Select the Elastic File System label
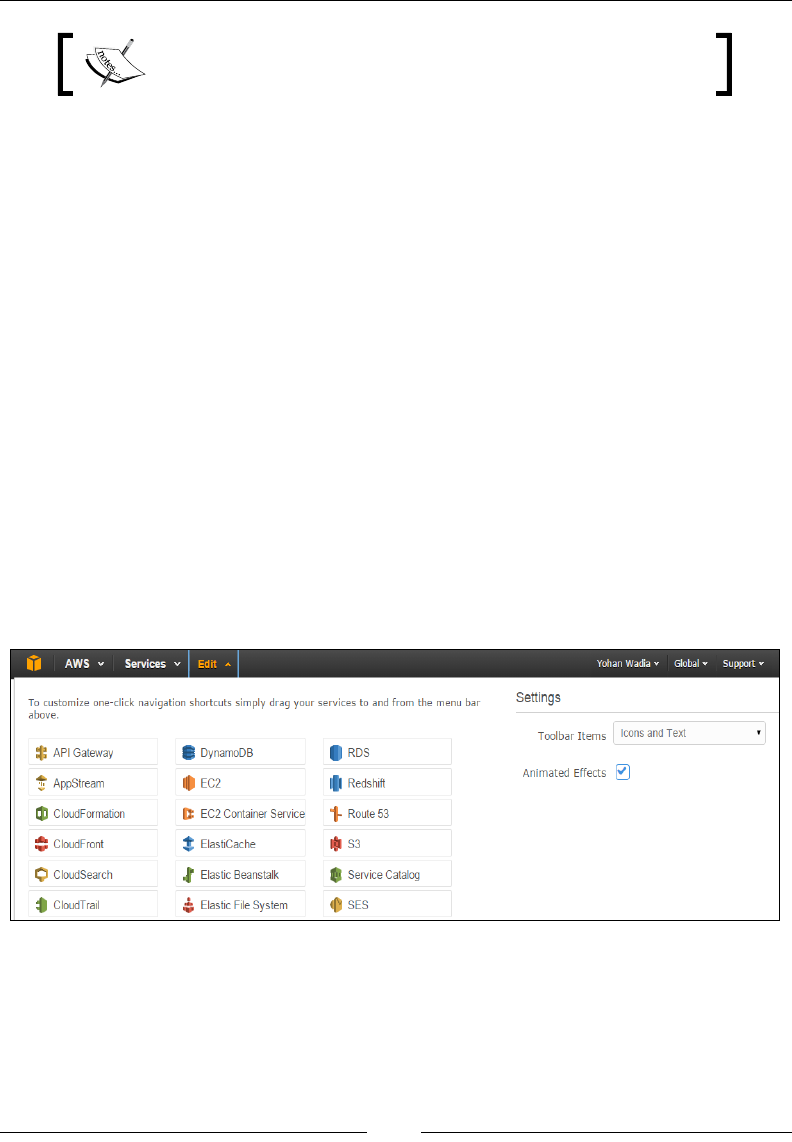The image size is (792, 1142). [x=244, y=905]
